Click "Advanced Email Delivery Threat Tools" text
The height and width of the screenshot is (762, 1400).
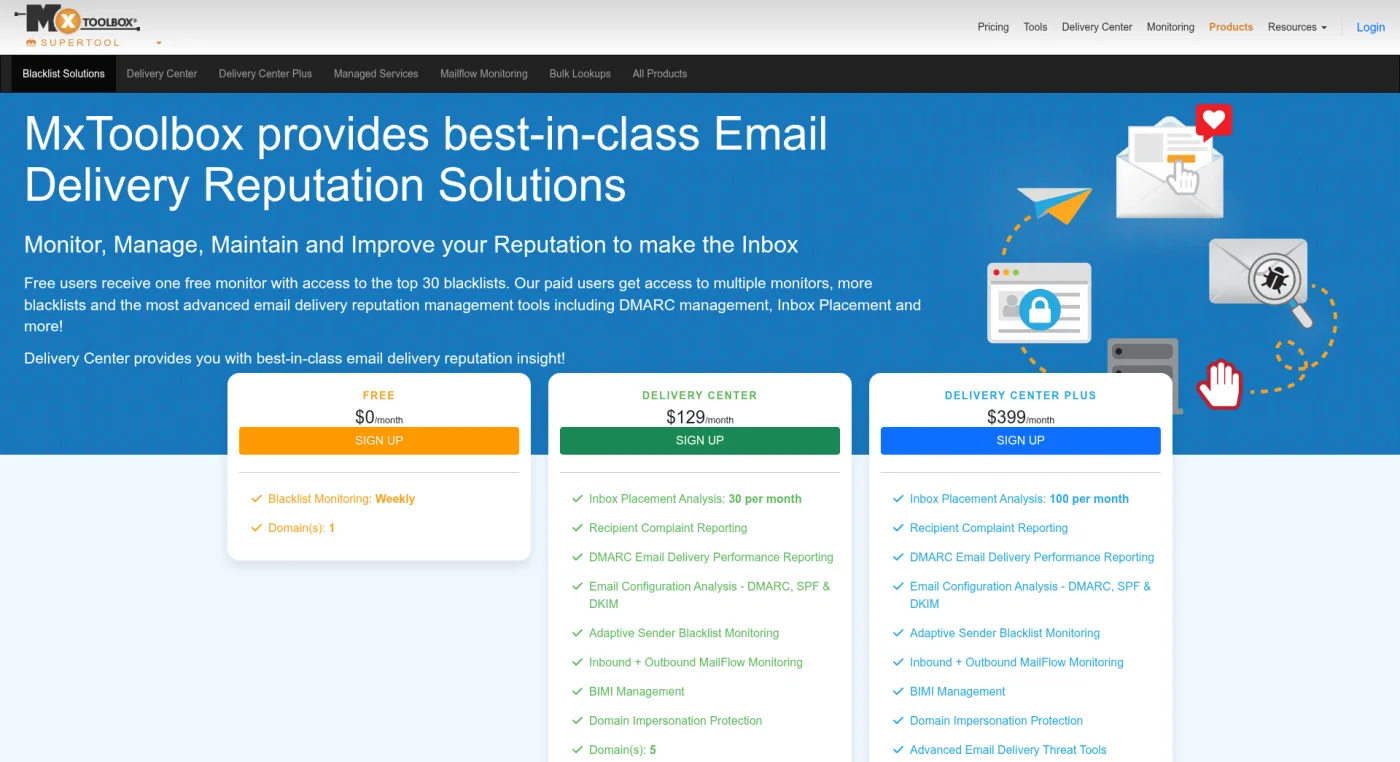point(1008,749)
